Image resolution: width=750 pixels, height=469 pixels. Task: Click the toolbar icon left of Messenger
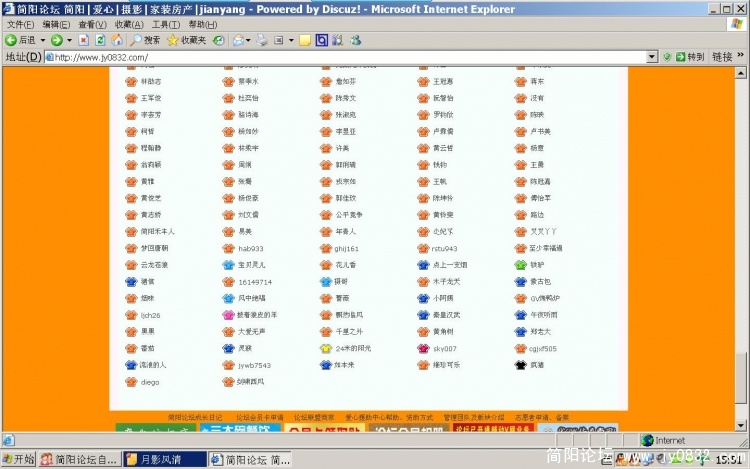tap(338, 40)
